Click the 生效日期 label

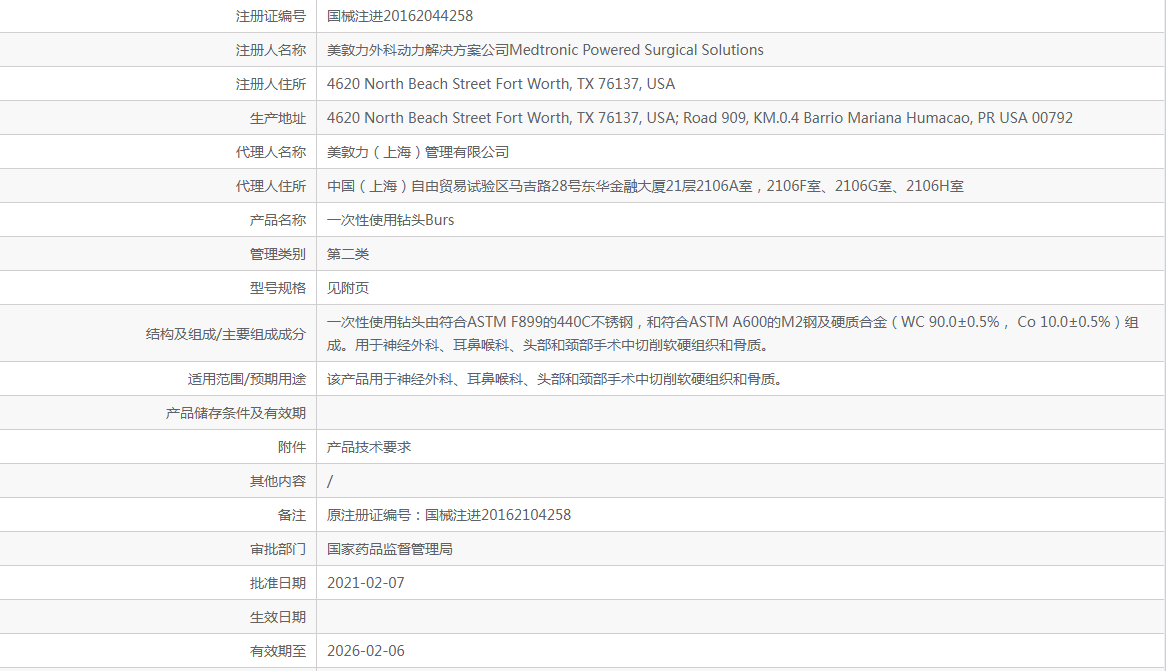pyautogui.click(x=278, y=617)
